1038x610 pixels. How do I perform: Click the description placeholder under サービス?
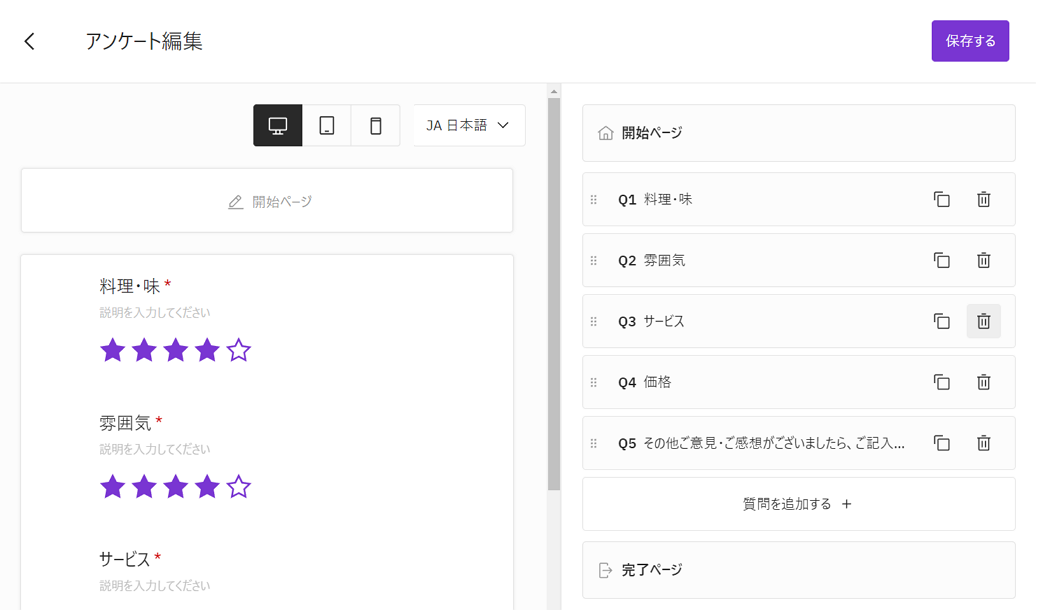coord(155,585)
